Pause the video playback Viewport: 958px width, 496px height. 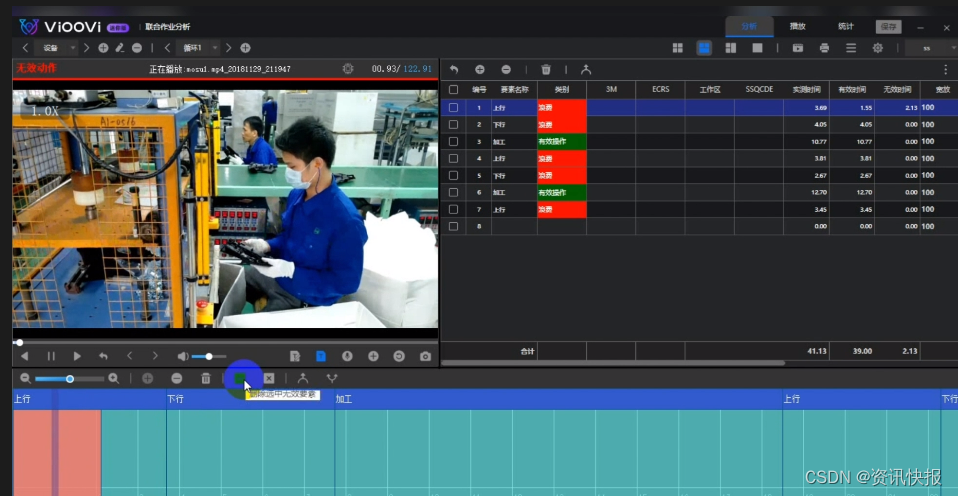(51, 356)
